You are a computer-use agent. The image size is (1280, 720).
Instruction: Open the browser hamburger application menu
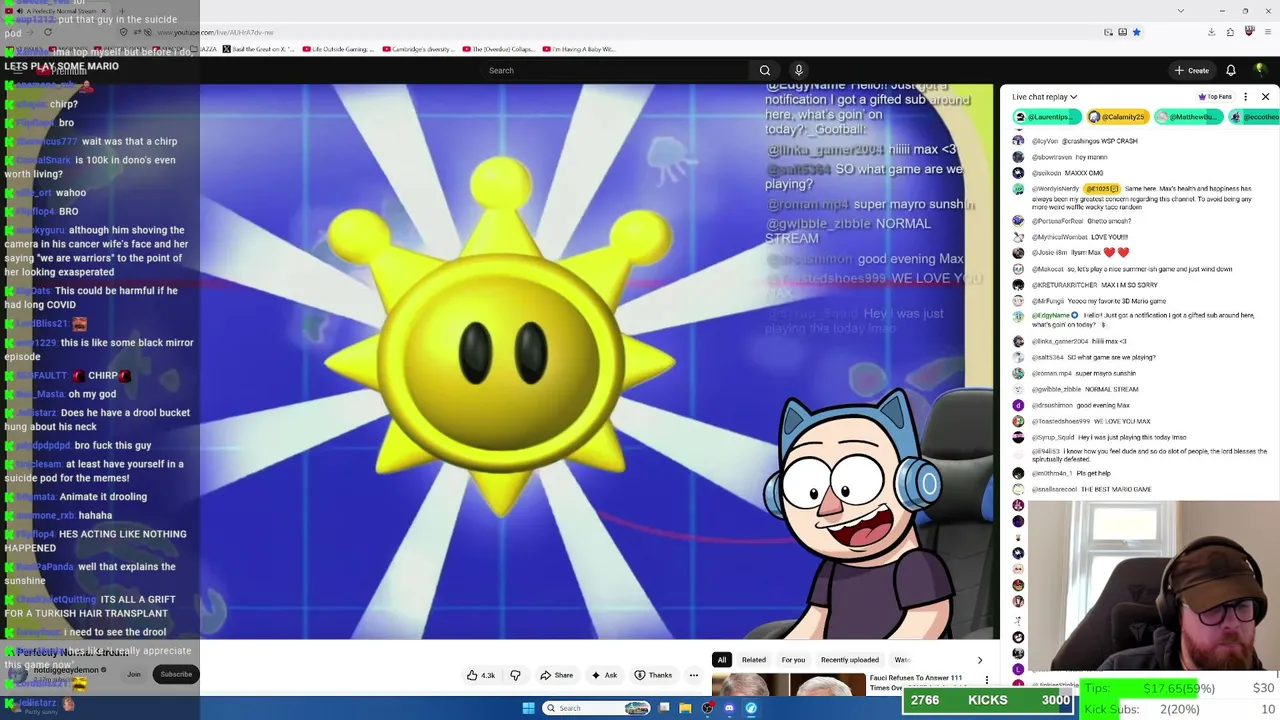pos(1267,32)
